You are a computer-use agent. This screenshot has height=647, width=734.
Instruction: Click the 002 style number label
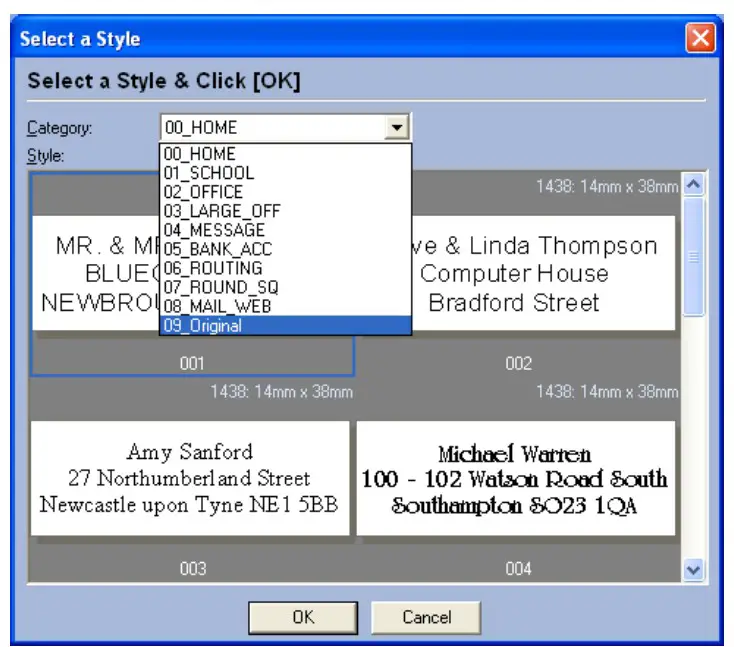[518, 363]
